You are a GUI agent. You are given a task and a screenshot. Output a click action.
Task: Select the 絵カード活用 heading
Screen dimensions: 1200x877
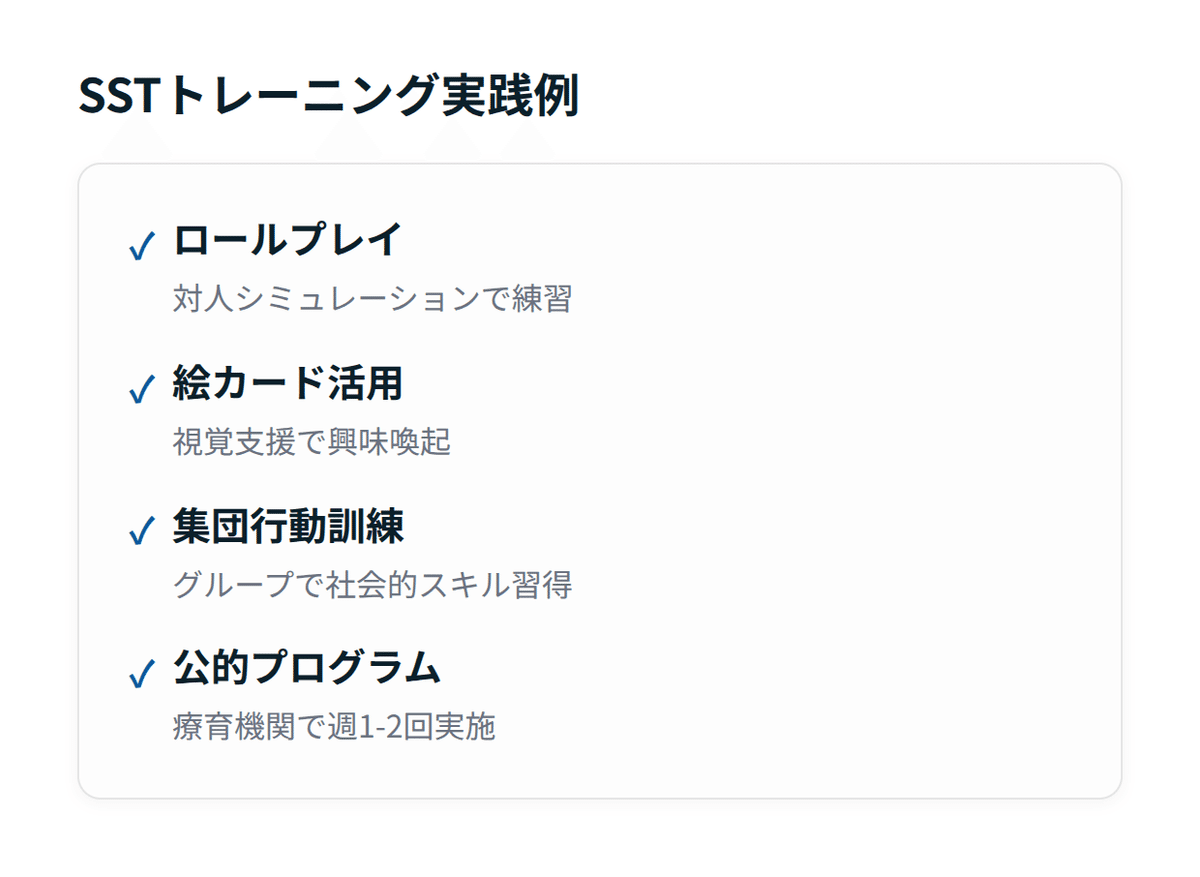[287, 383]
